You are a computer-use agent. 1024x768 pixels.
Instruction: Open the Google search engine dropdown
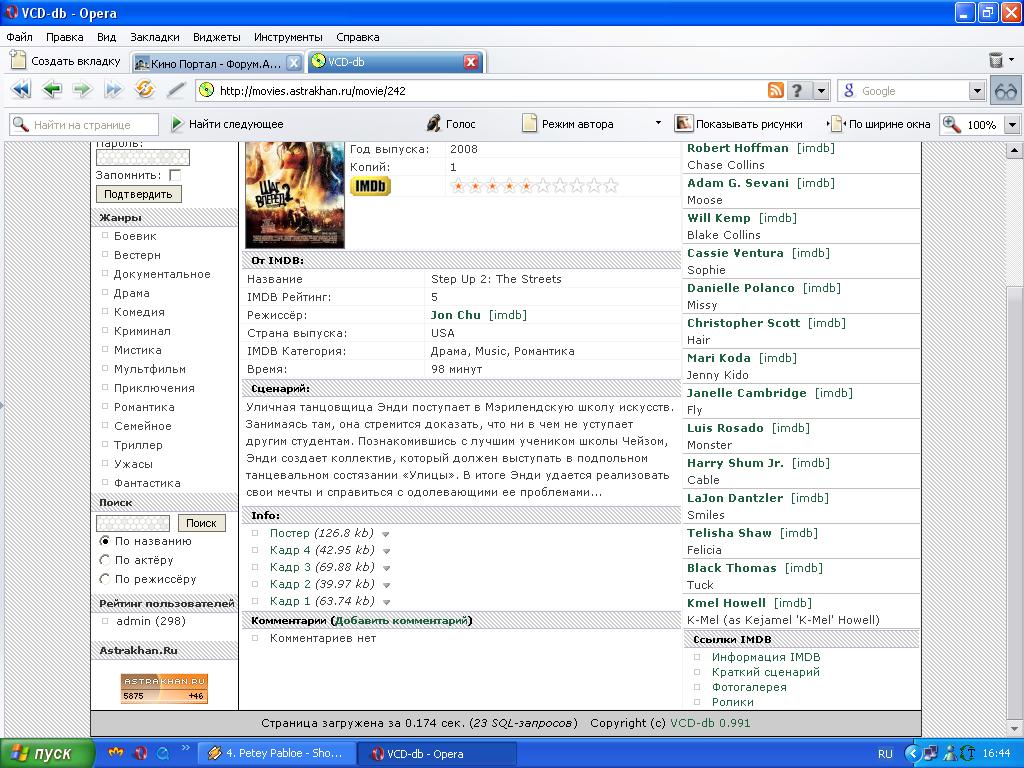coord(976,91)
